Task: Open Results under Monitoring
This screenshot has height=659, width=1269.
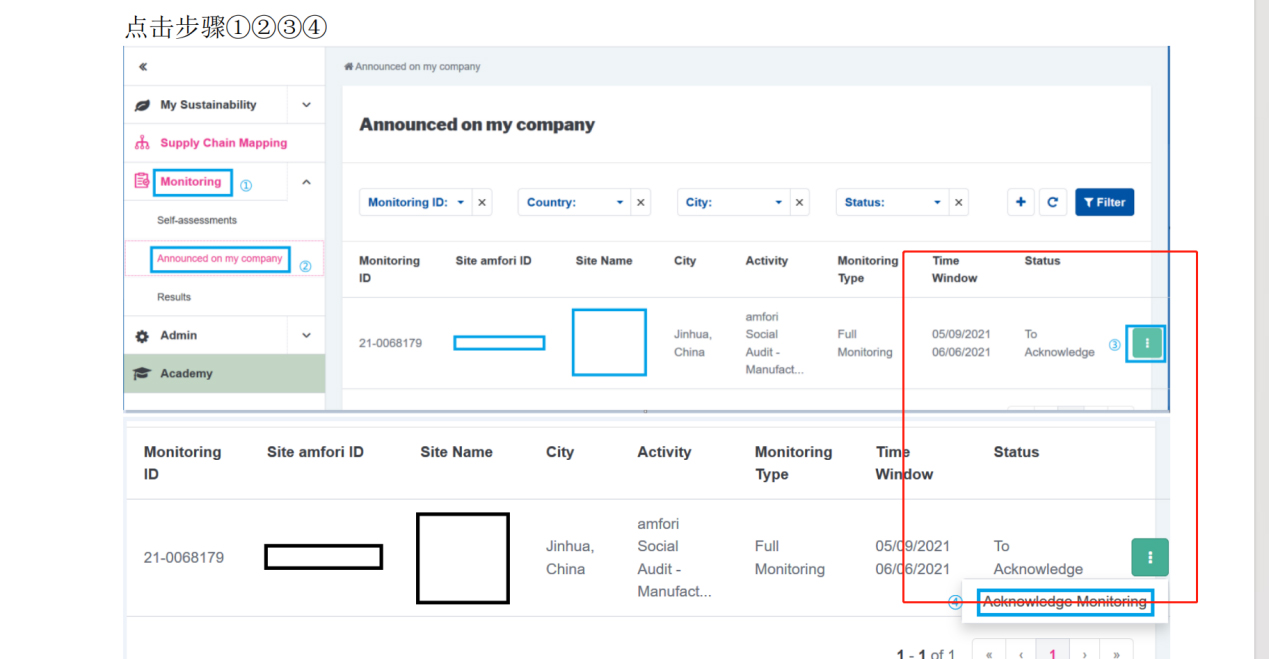Action: 174,297
